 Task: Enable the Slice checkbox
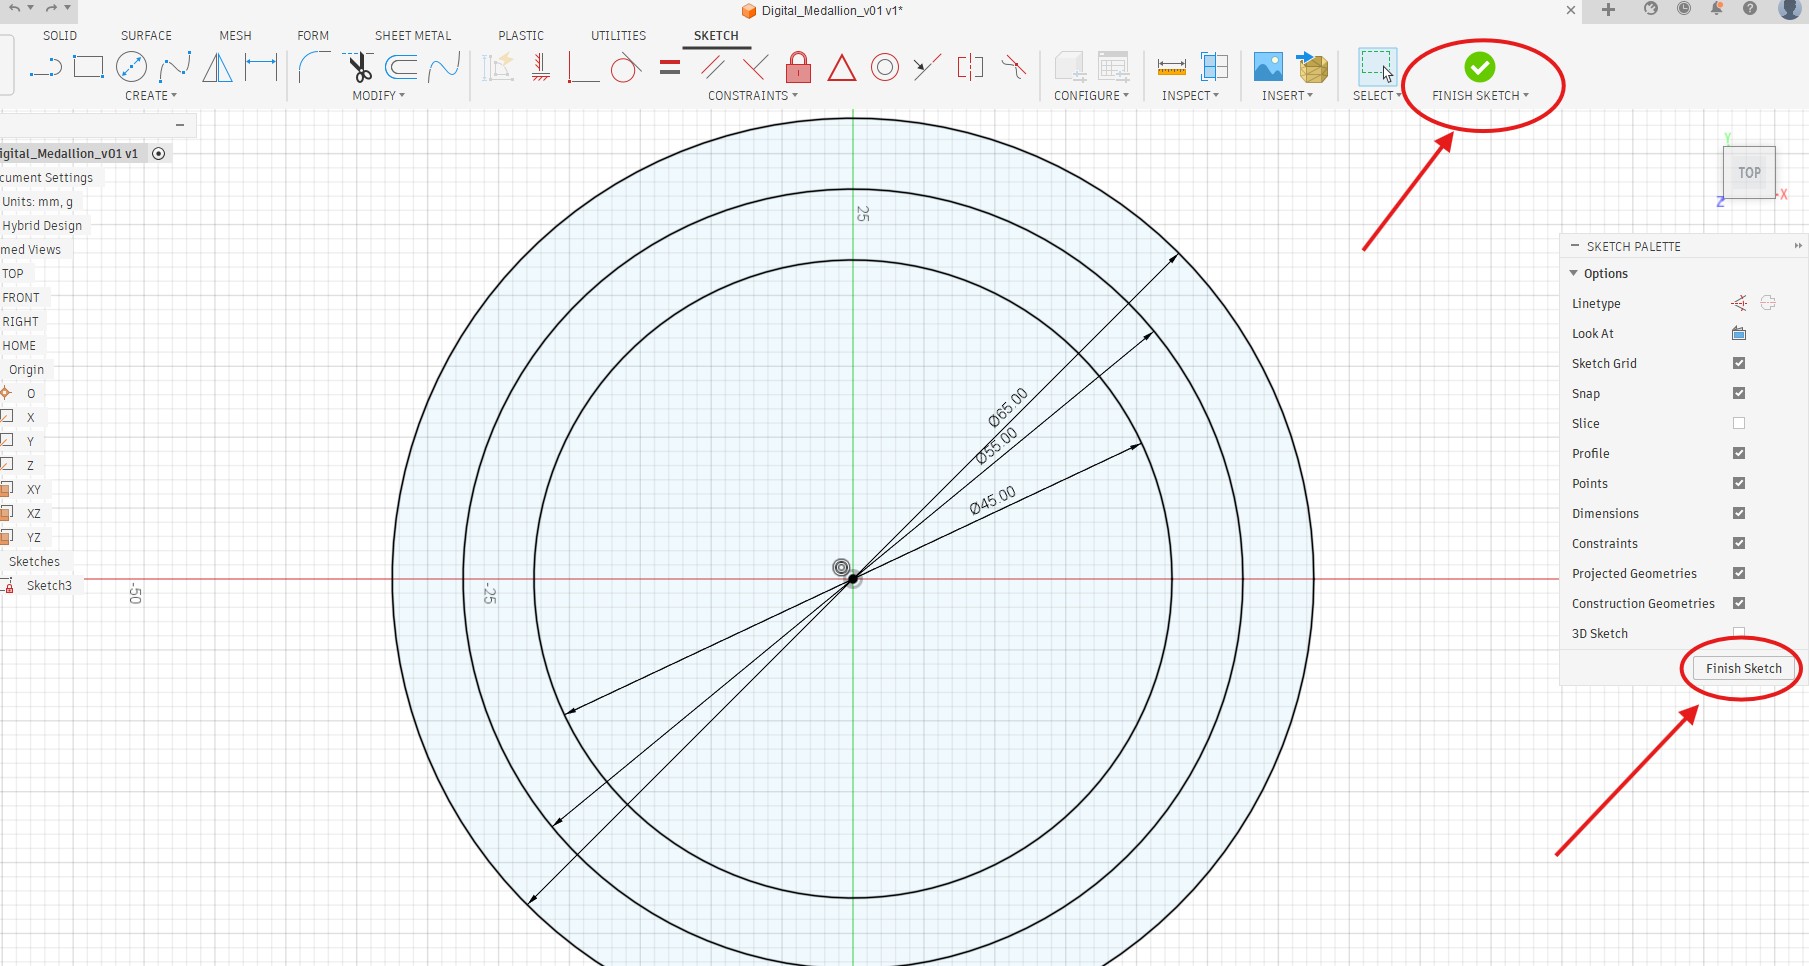coord(1739,423)
